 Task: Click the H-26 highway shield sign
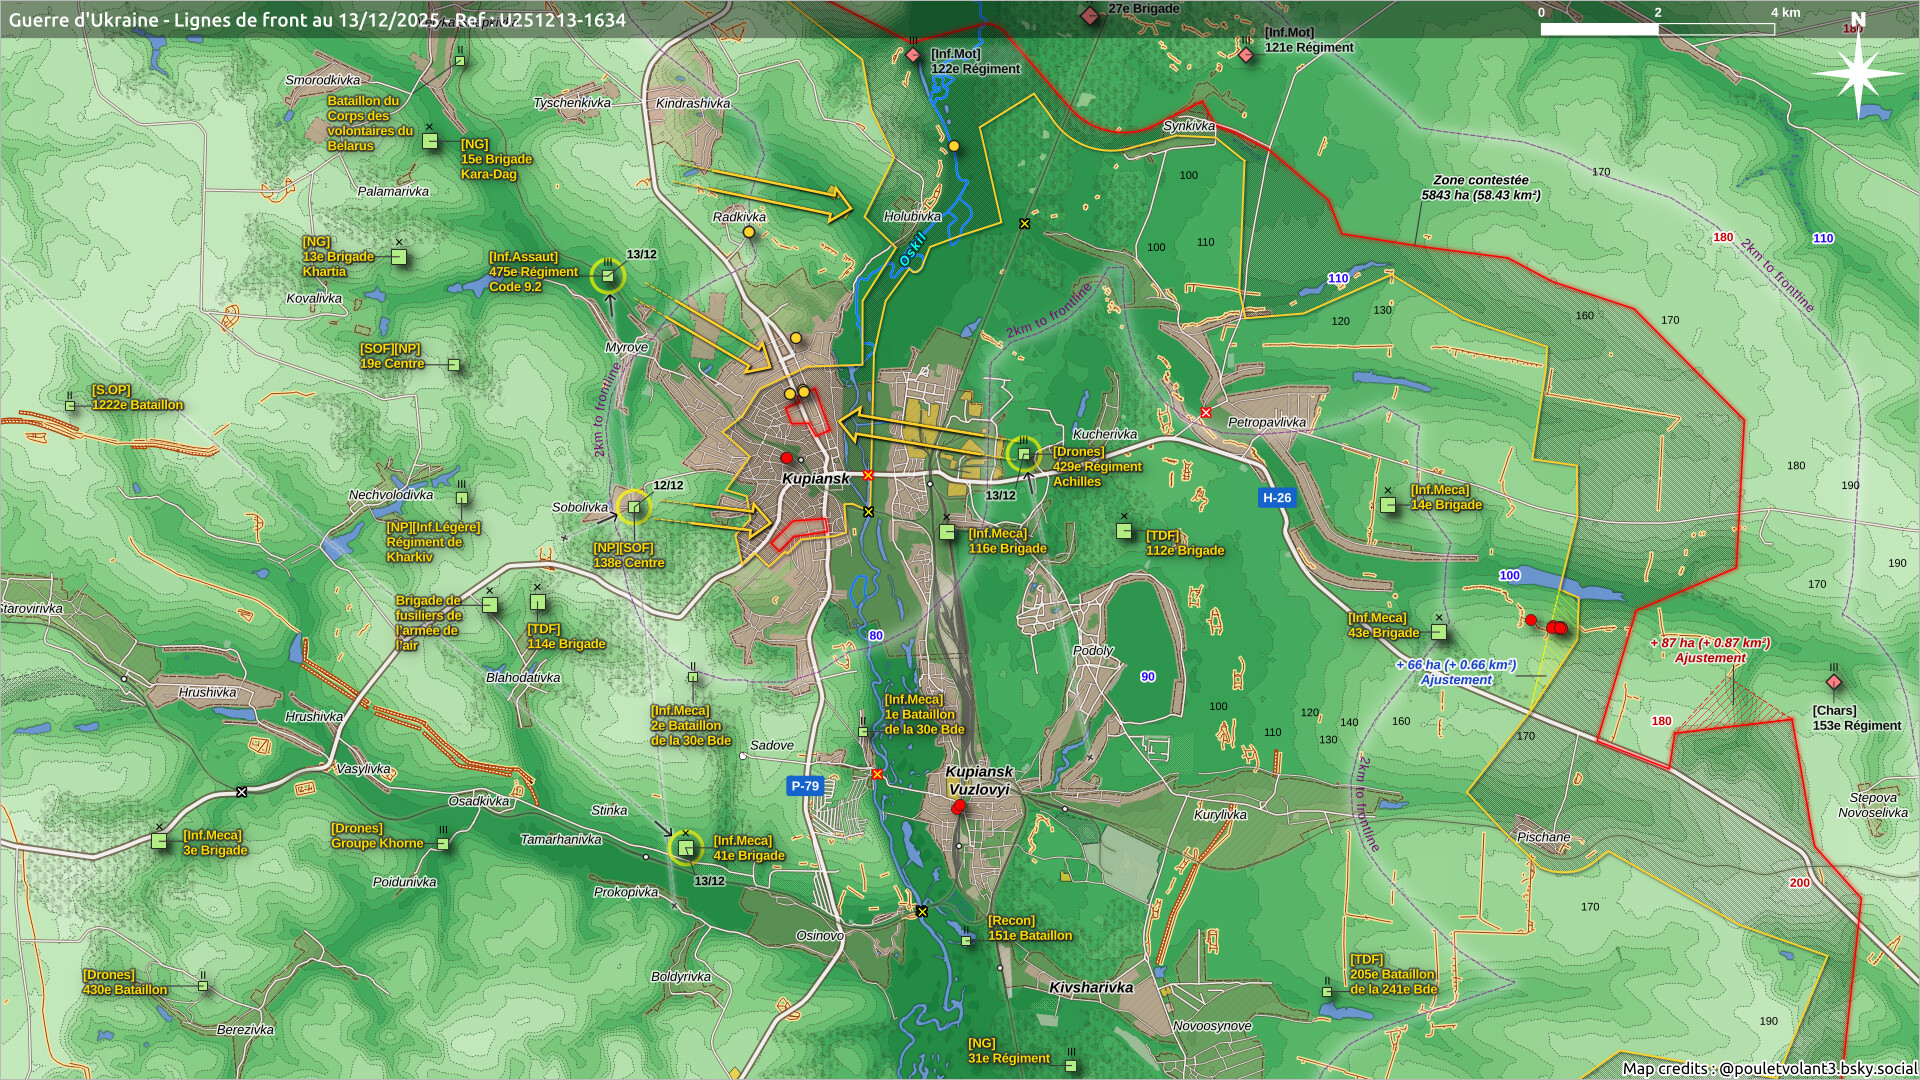(x=1276, y=497)
